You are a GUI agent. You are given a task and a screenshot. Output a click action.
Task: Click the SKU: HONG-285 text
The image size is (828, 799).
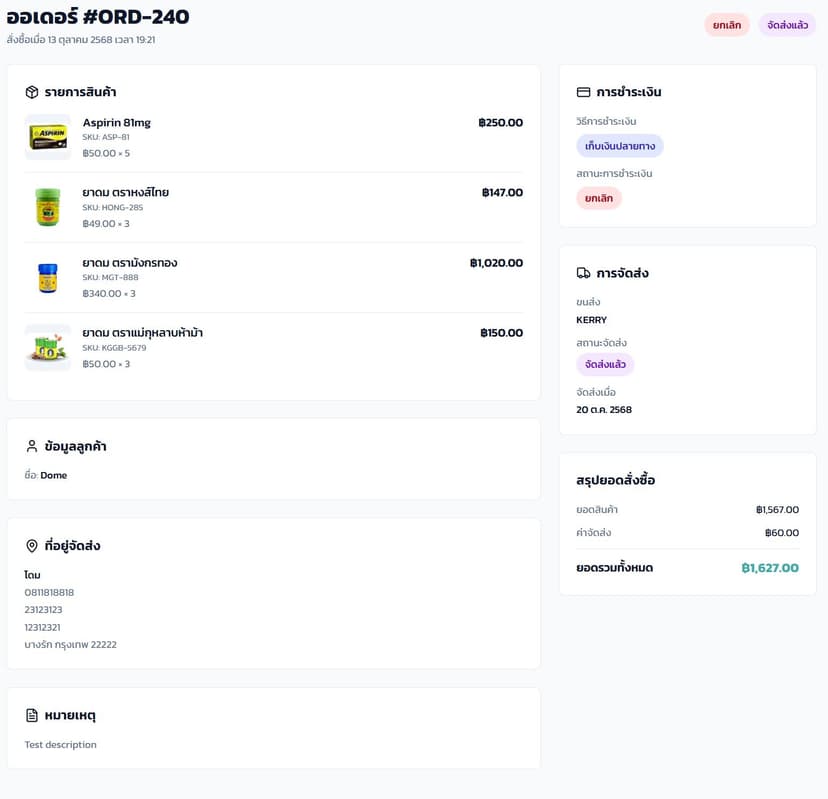(112, 207)
